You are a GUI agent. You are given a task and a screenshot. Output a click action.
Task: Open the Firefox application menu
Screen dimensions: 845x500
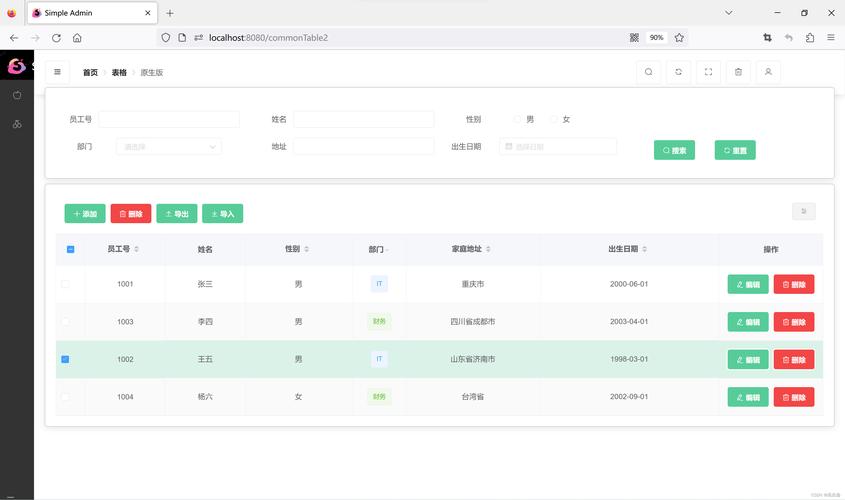[830, 38]
